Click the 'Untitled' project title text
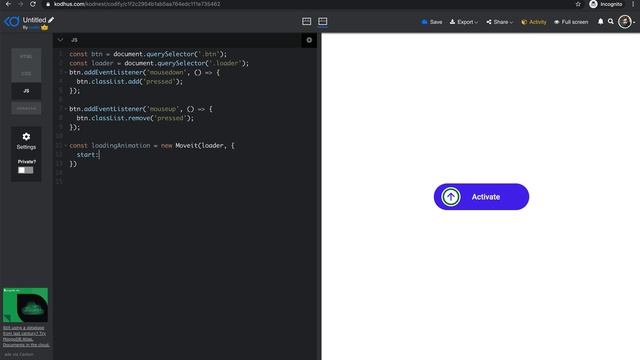The image size is (640, 360). click(34, 20)
